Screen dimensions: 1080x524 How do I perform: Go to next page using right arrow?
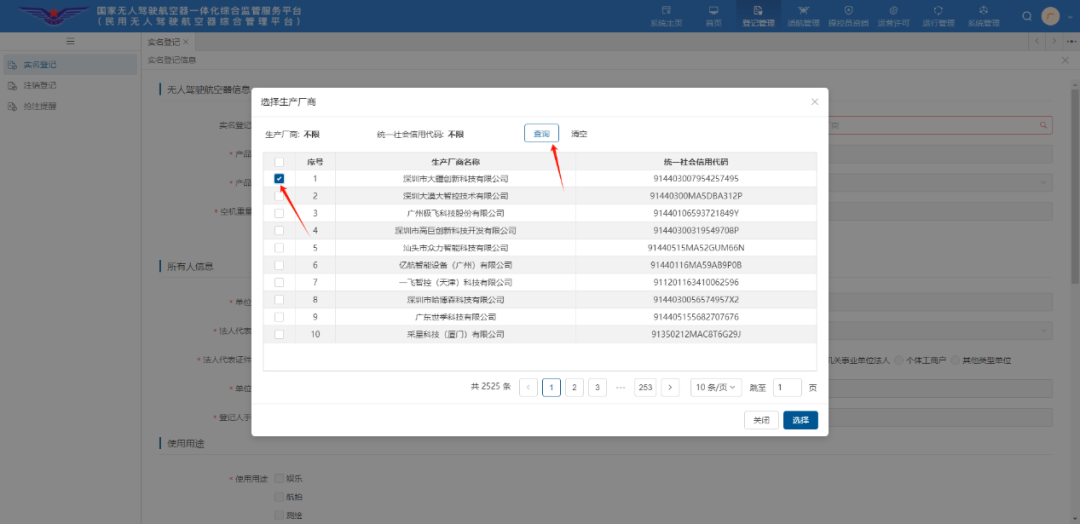(x=670, y=387)
